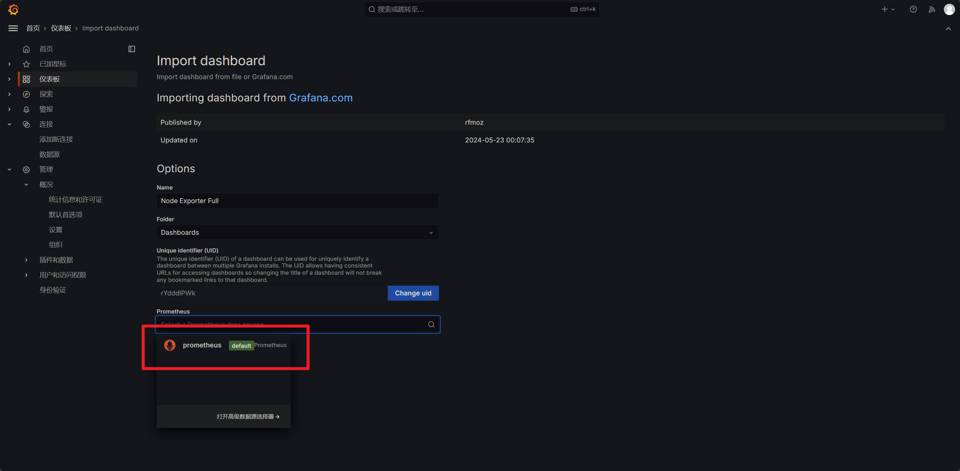Expand the 插件和数据 tree item
Screen dimensions: 960x471
[x=27, y=260]
